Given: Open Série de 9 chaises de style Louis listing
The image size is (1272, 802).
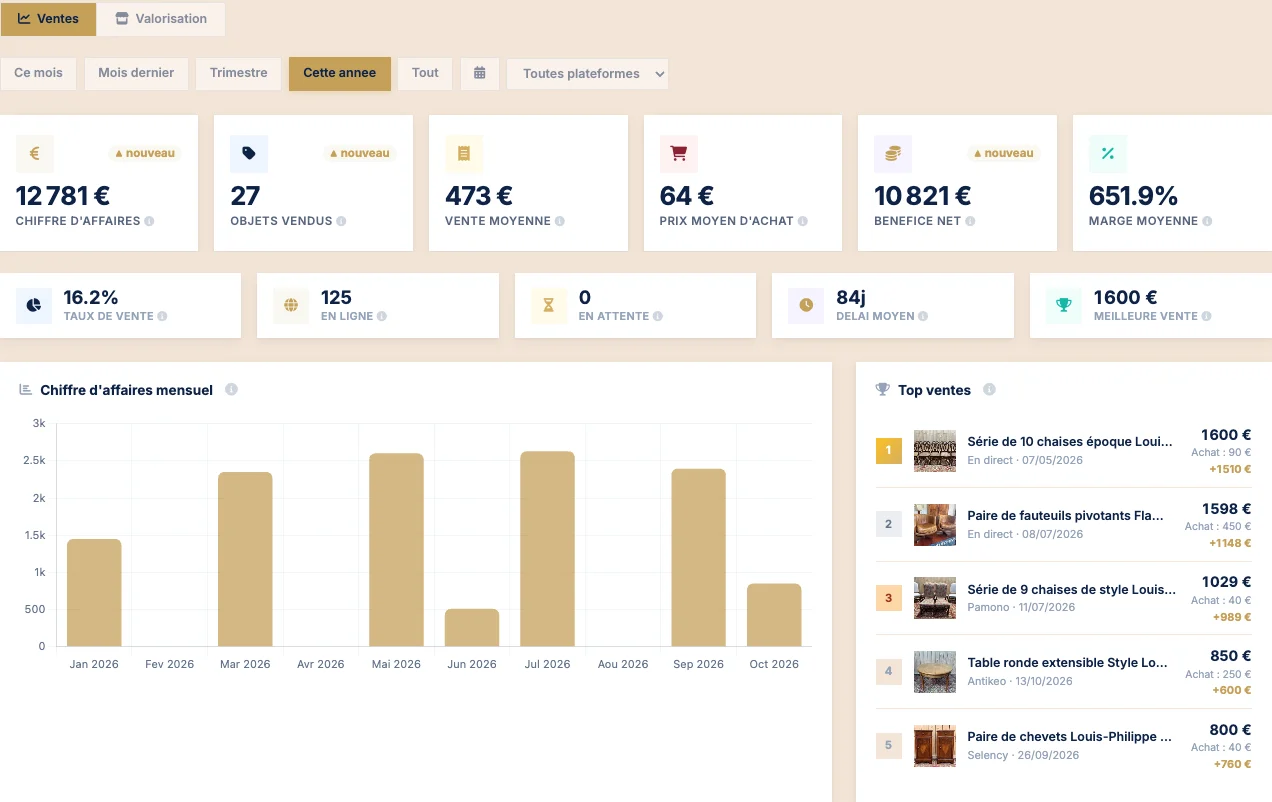Looking at the screenshot, I should (x=1072, y=589).
